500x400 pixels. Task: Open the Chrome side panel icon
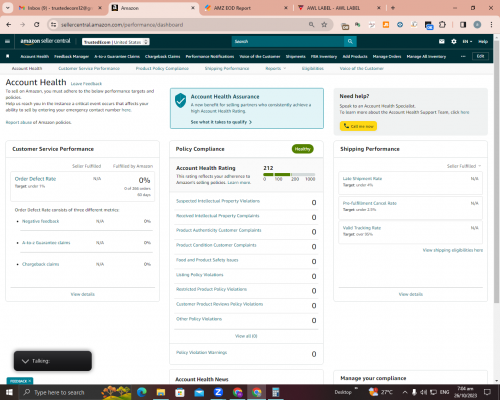click(463, 25)
